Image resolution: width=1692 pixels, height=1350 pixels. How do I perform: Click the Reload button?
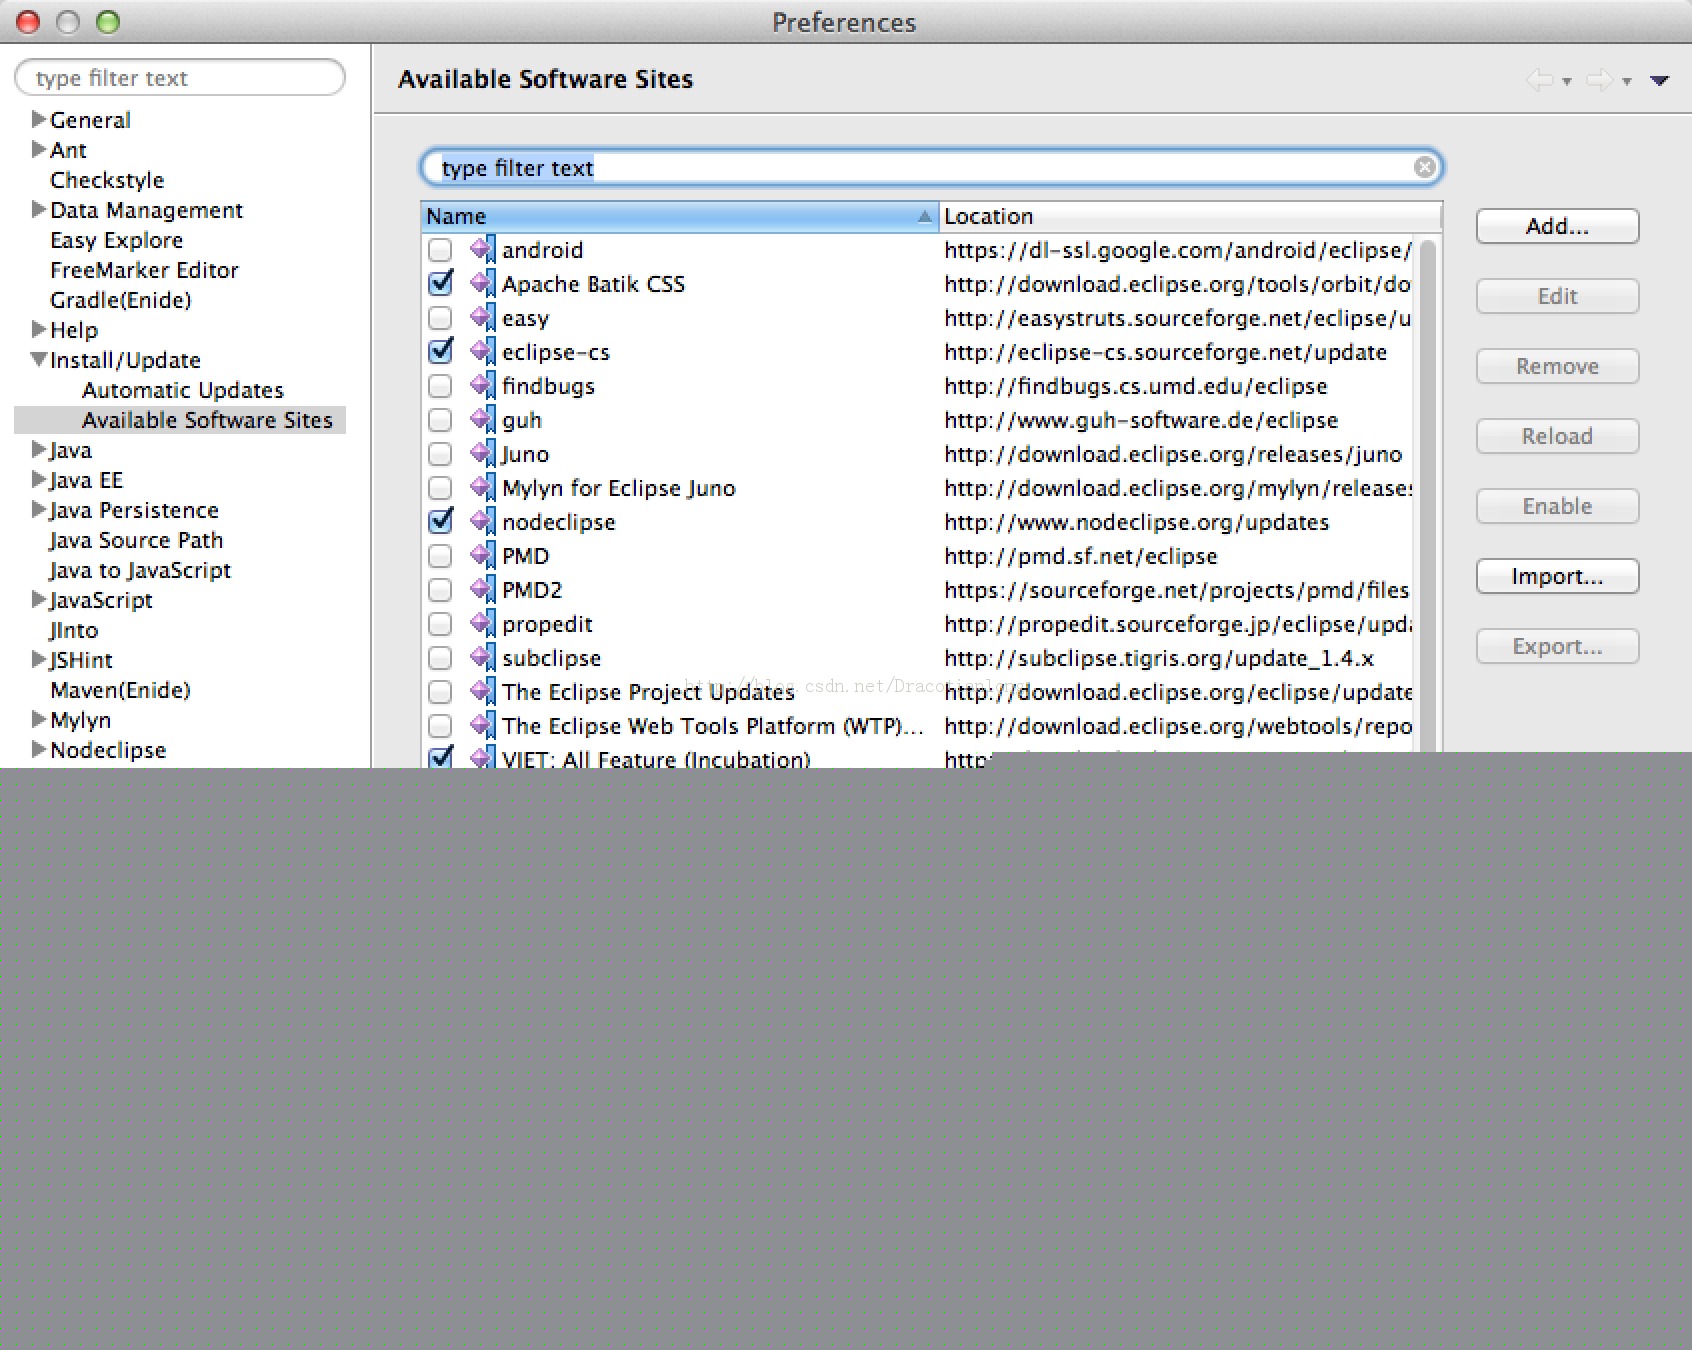pos(1557,436)
